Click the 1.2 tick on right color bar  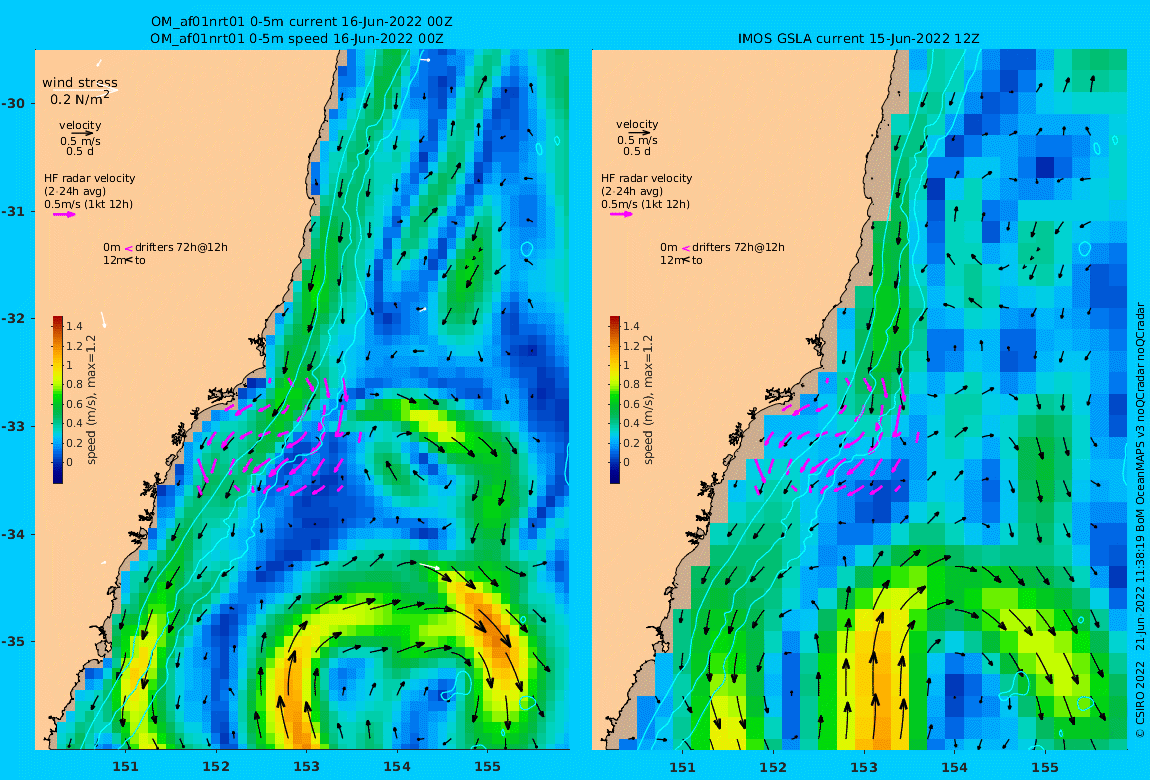point(631,346)
